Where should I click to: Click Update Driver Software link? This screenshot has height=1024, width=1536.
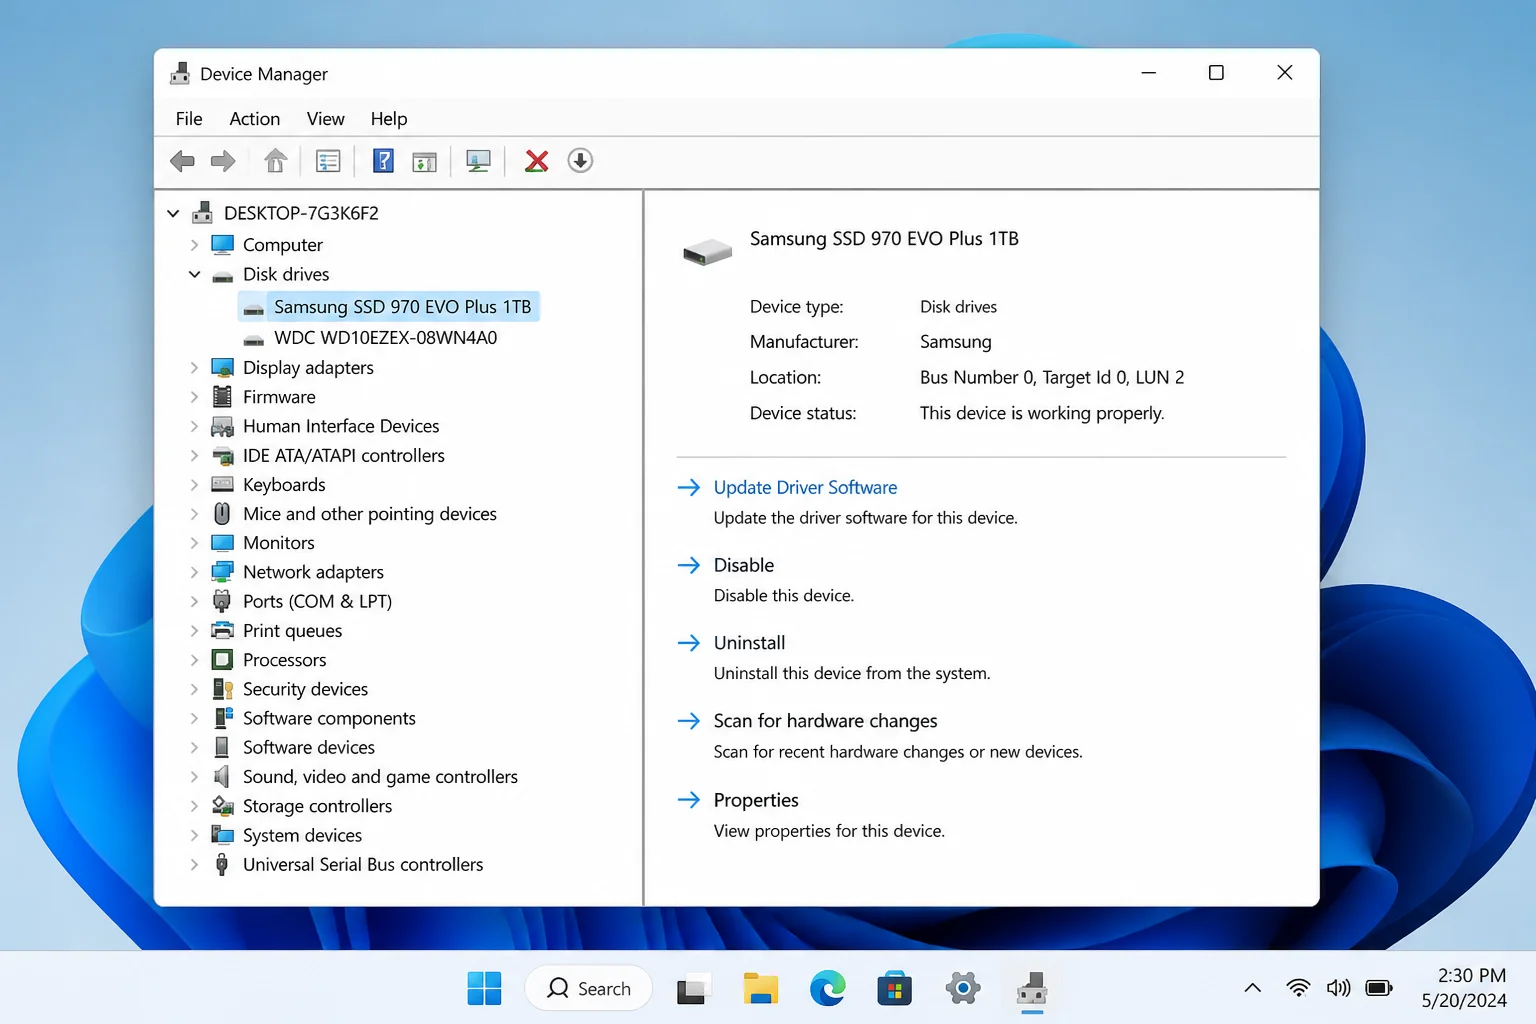(805, 487)
